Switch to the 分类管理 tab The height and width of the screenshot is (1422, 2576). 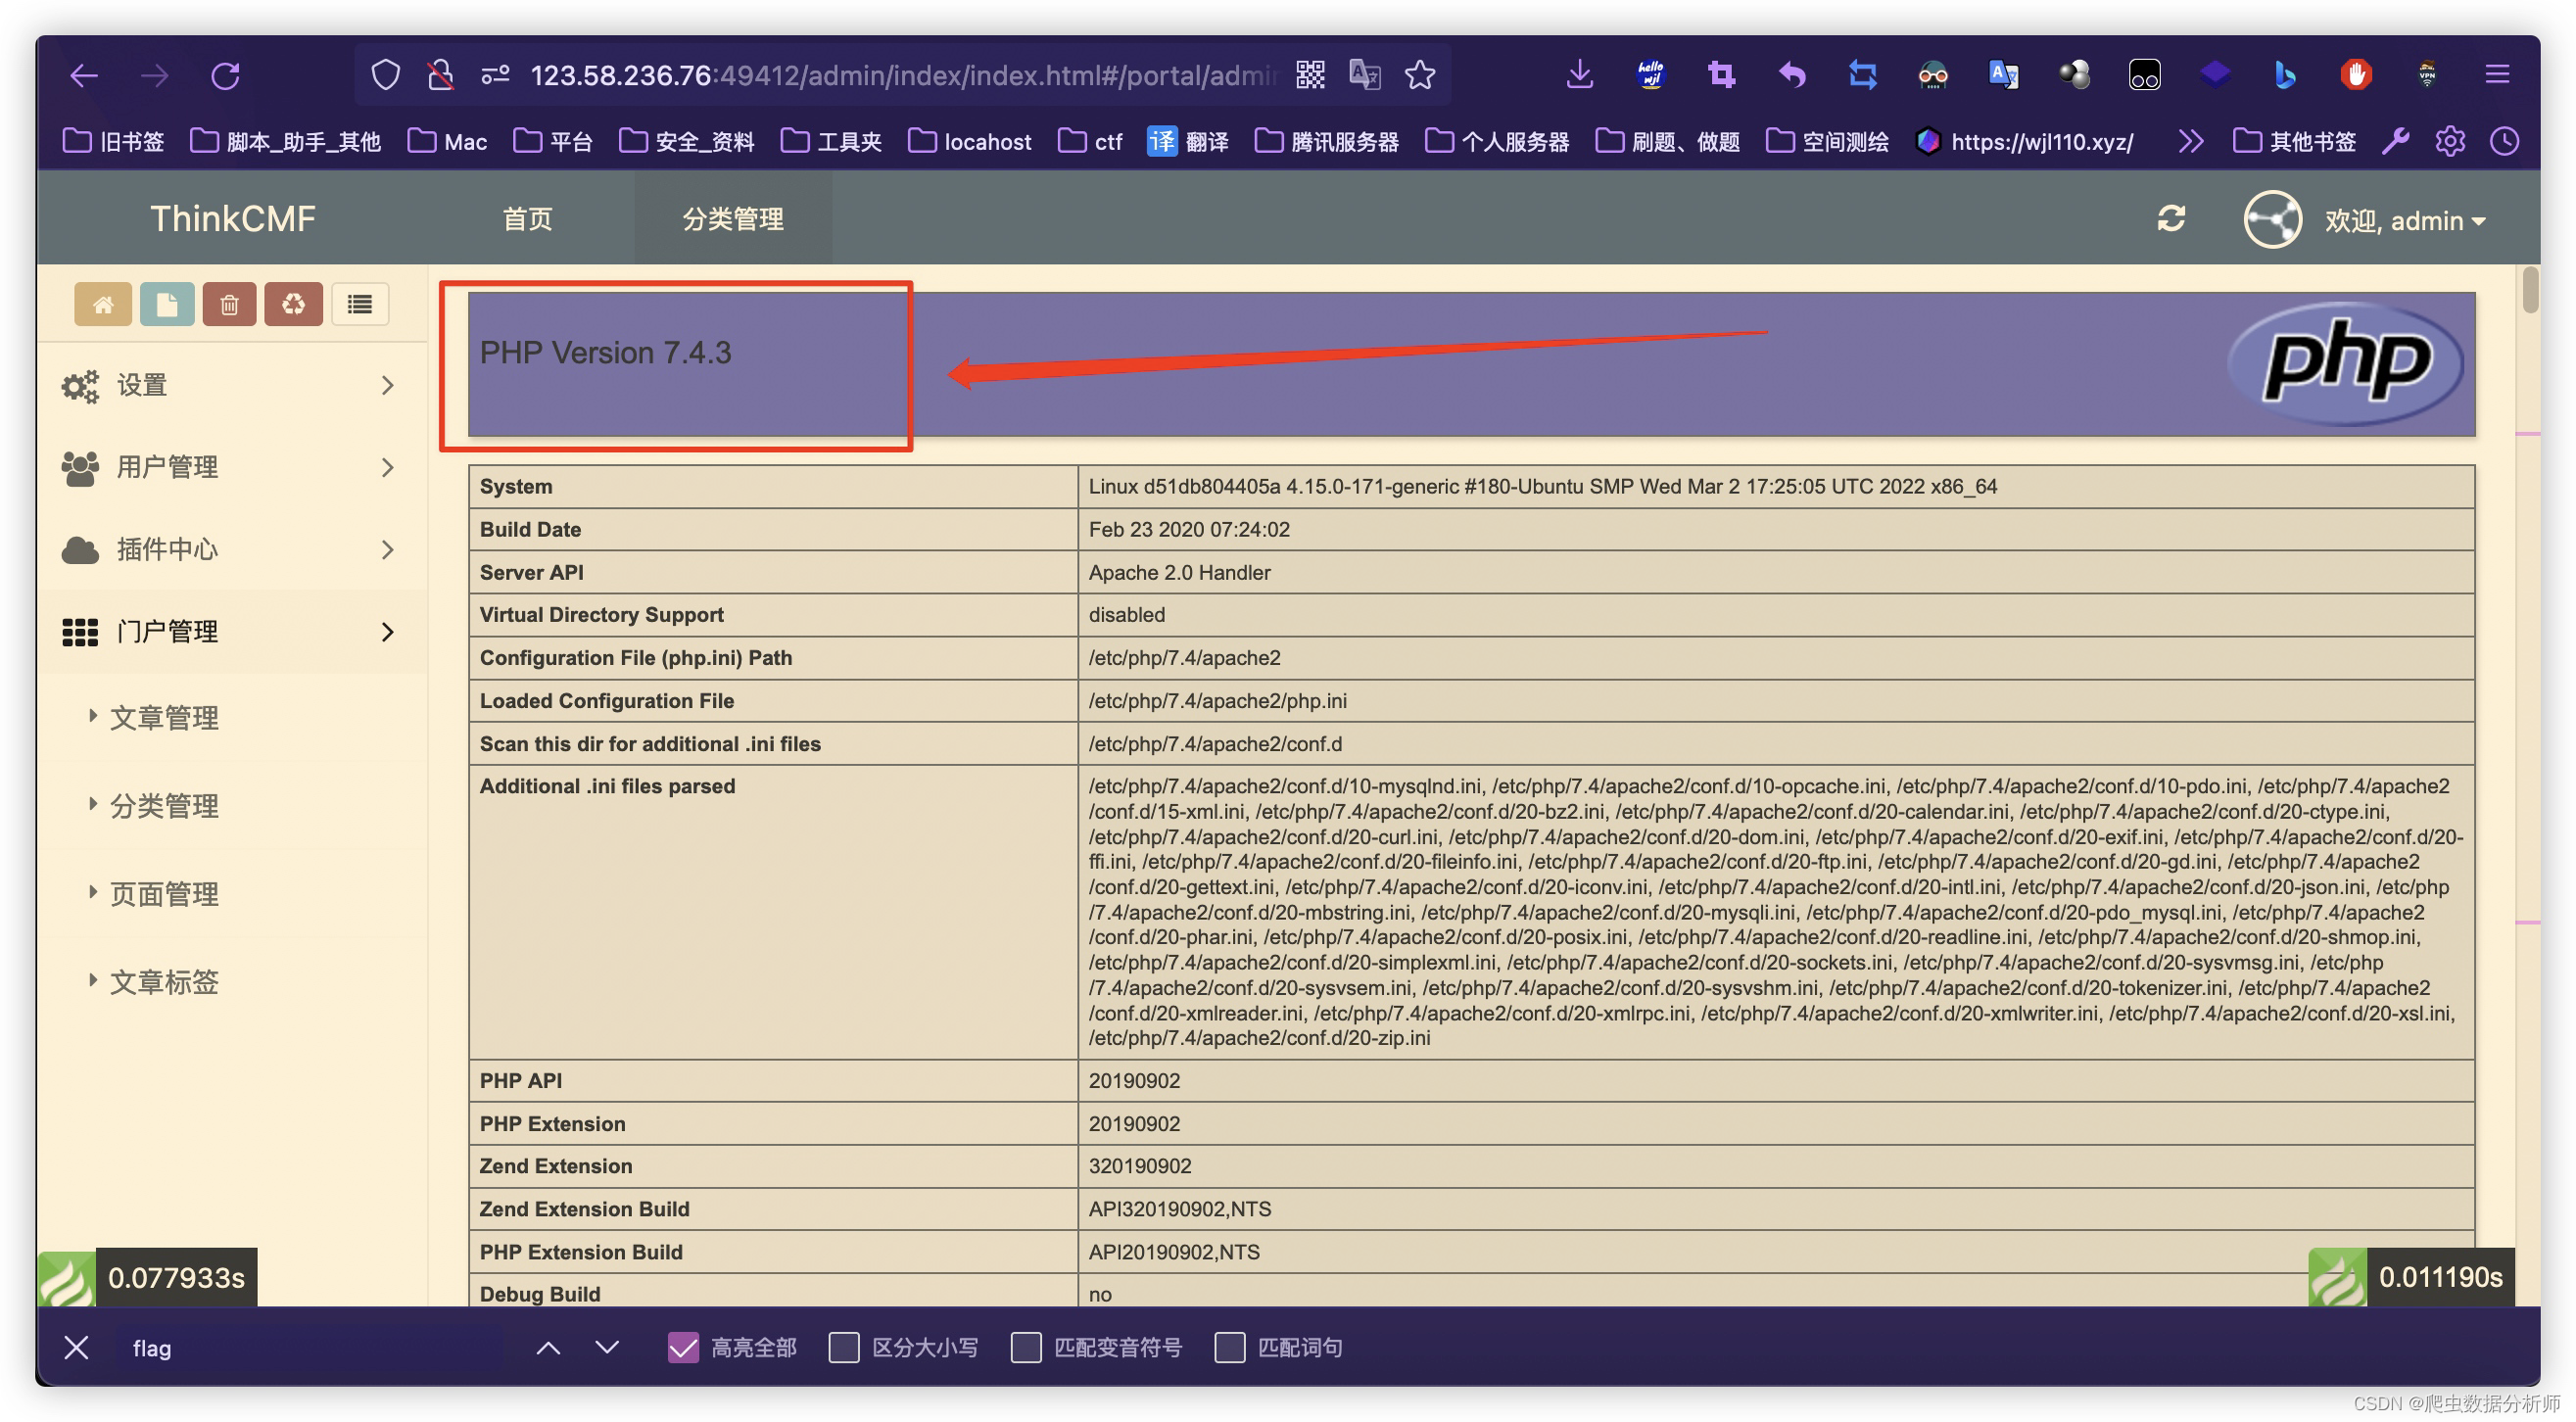(x=733, y=218)
